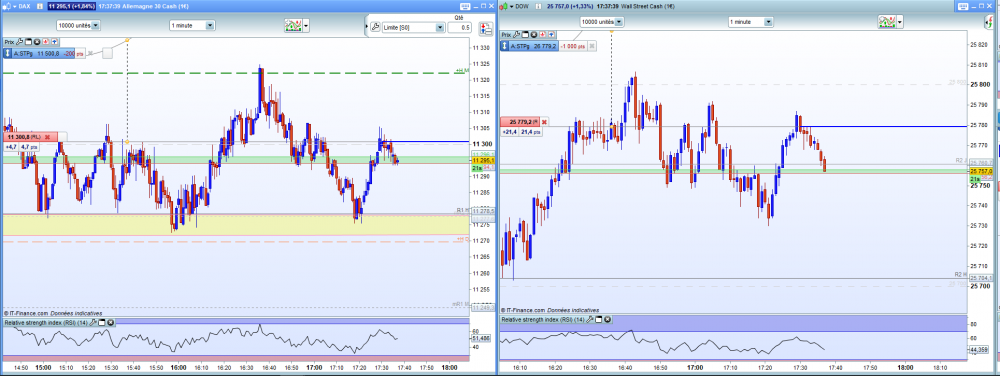Viewport: 1000px width, 376px height.
Task: Open order ticket icon beside Qté field
Action: tap(486, 28)
